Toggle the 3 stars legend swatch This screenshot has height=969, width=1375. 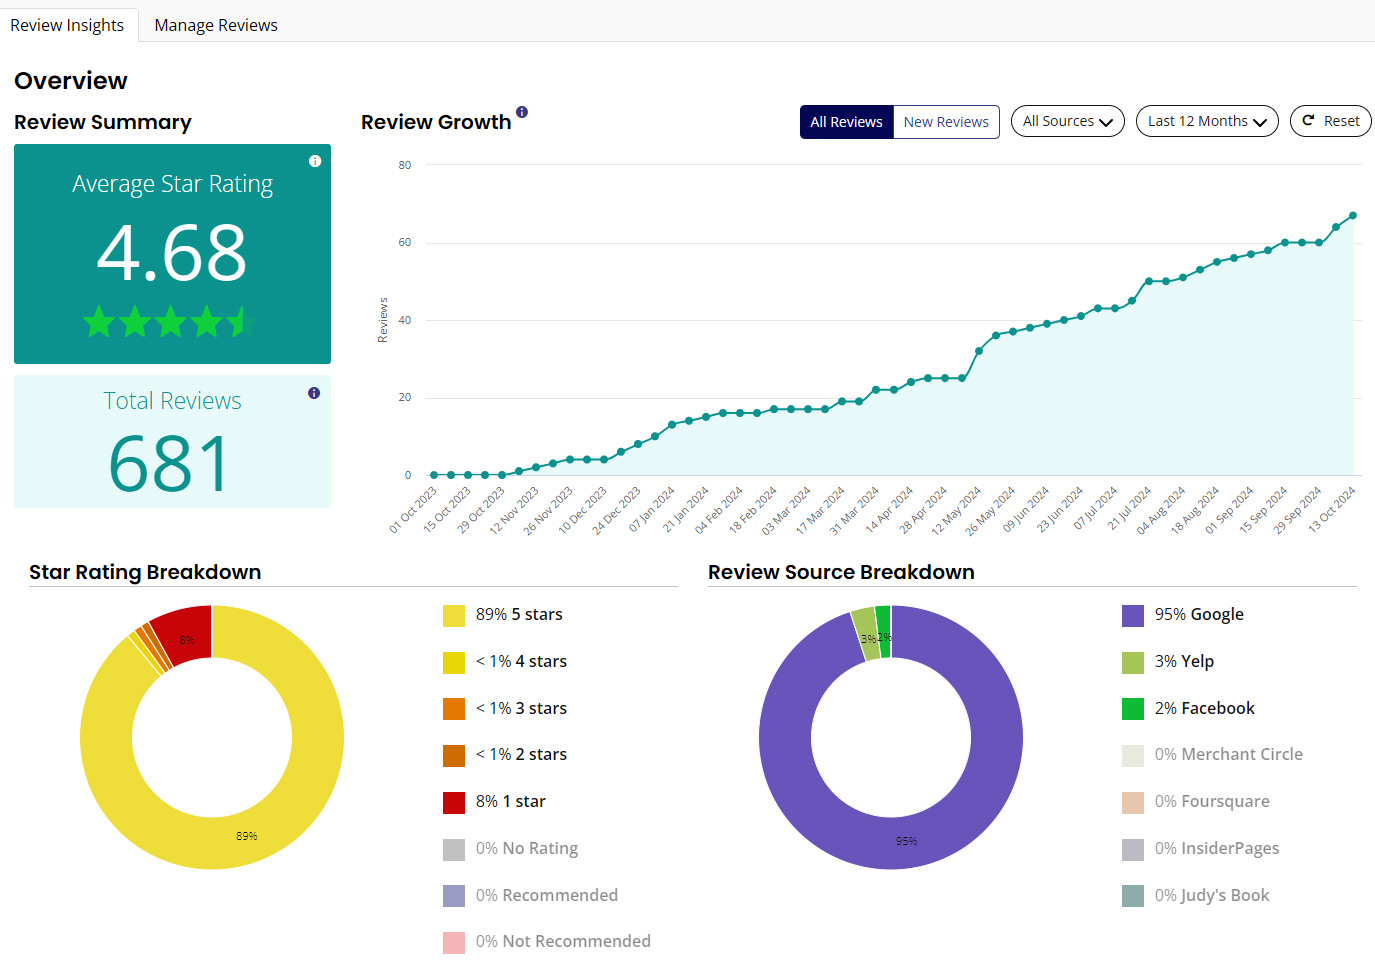point(454,709)
